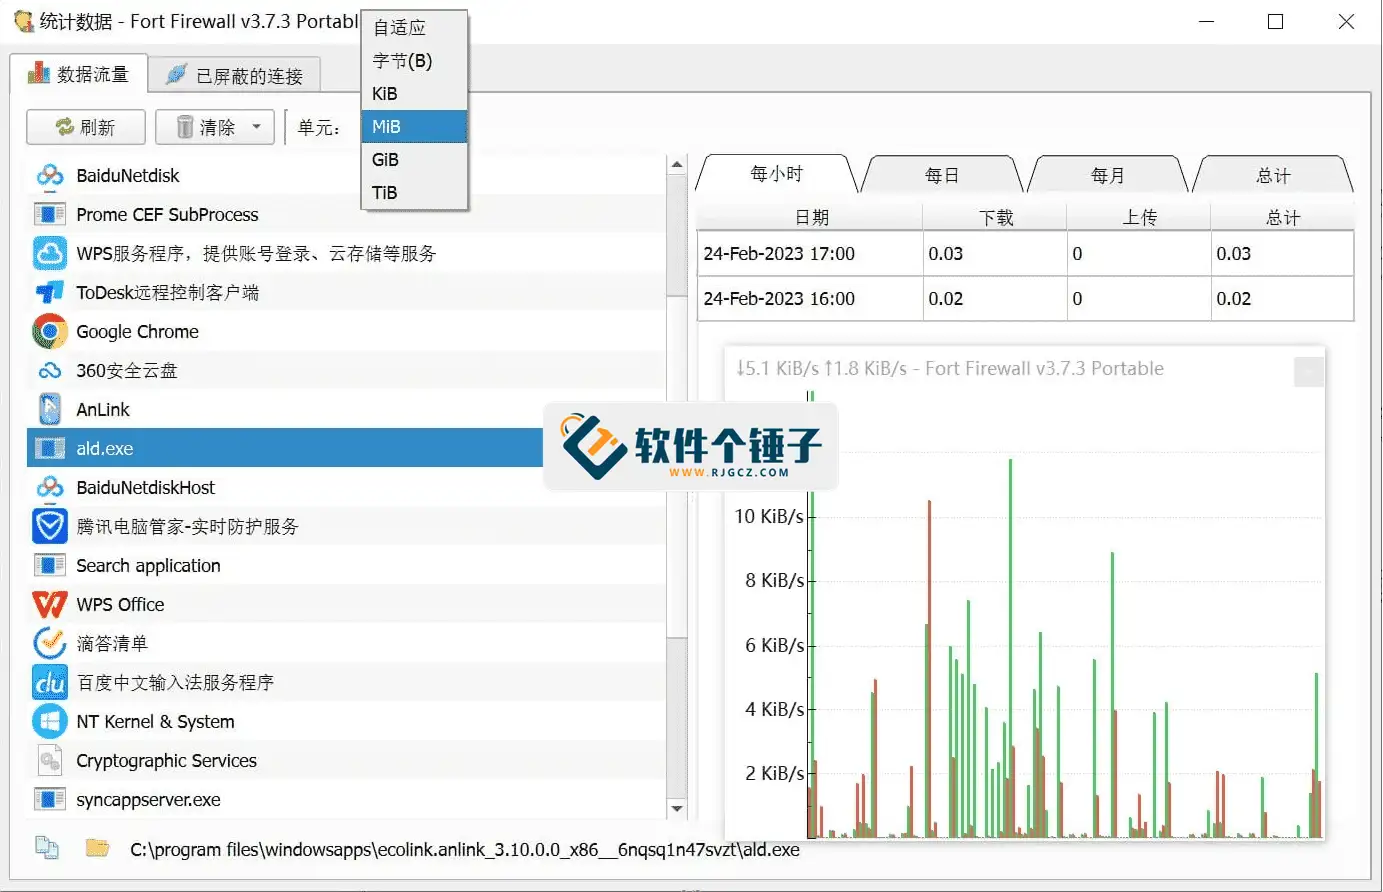This screenshot has height=892, width=1383.
Task: Select the MiB unit option
Action: click(414, 127)
